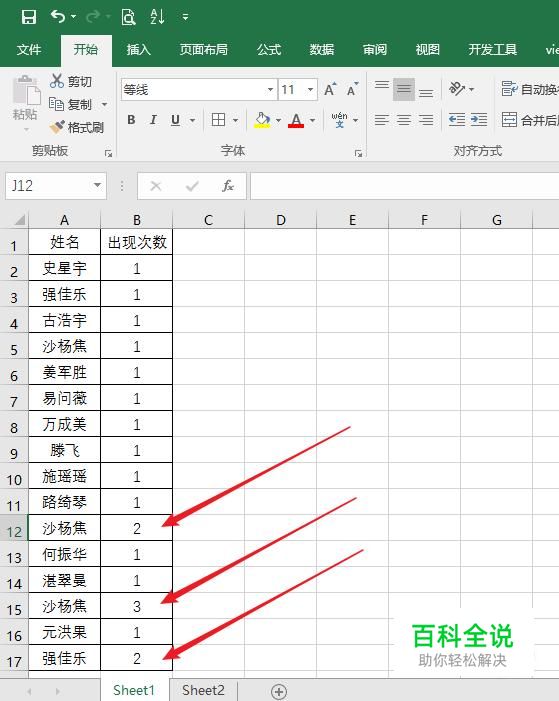
Task: Open the Copy options dropdown arrow
Action: [105, 105]
